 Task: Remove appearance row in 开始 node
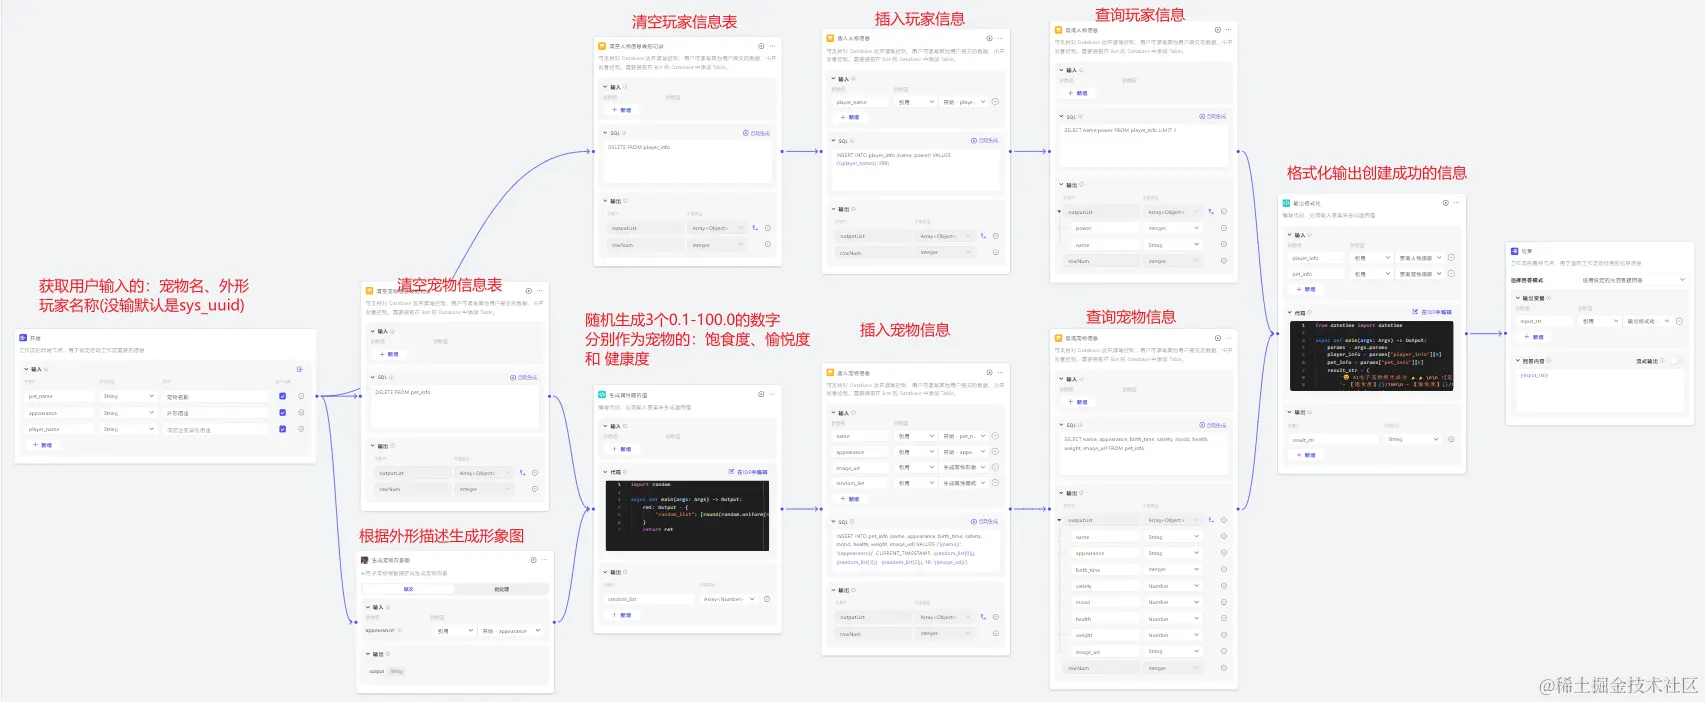pyautogui.click(x=301, y=413)
